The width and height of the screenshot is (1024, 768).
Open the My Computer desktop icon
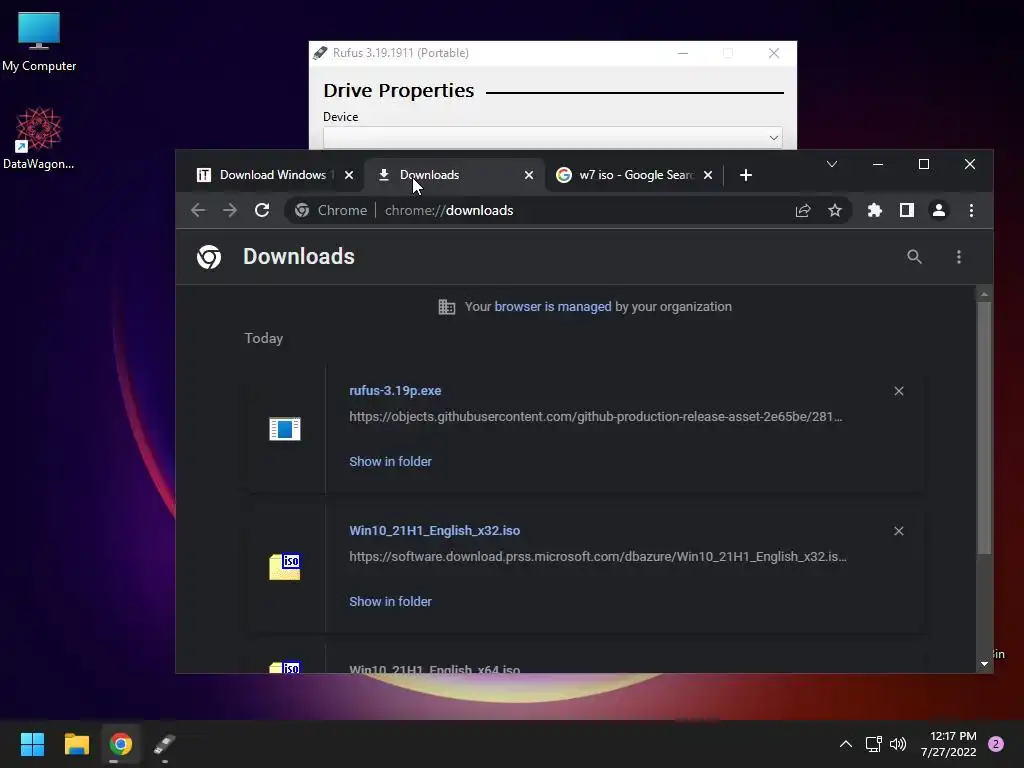point(39,42)
